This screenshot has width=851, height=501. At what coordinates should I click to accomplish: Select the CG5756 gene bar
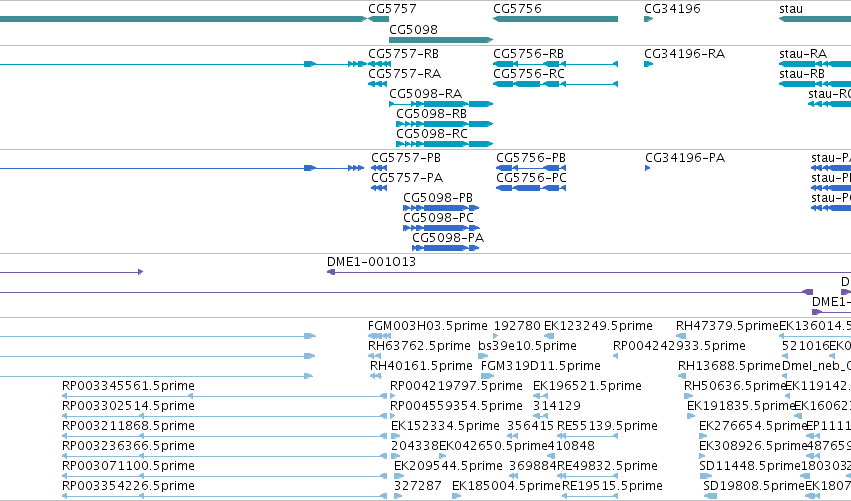[555, 19]
